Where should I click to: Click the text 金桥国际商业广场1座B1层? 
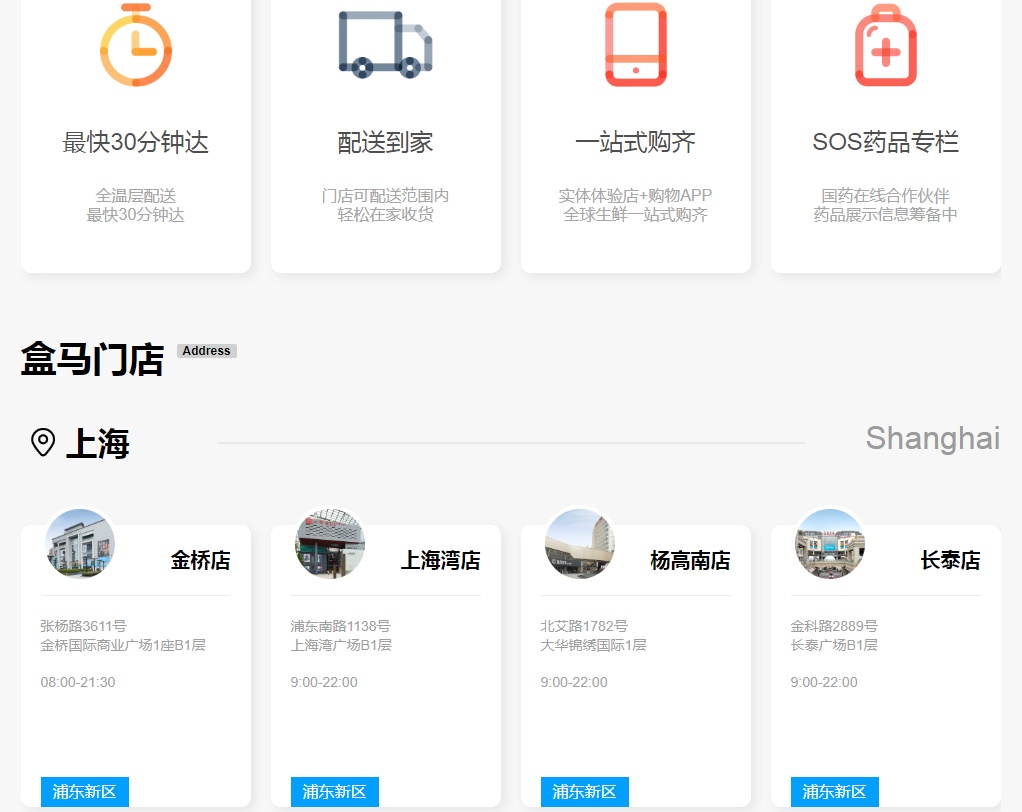123,645
